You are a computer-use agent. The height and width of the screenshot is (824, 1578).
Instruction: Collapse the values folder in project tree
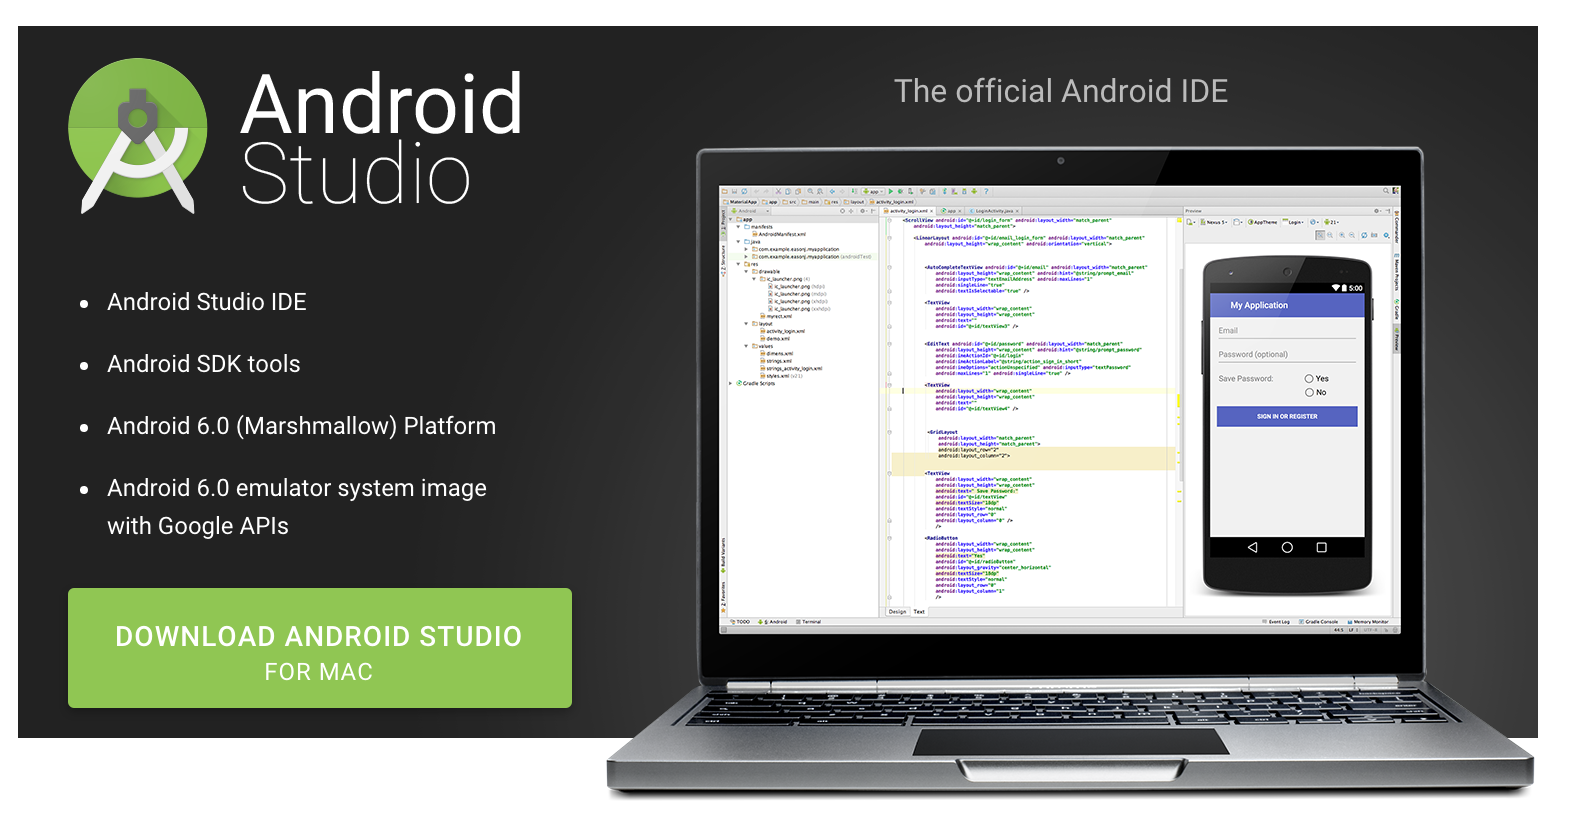[x=746, y=346]
